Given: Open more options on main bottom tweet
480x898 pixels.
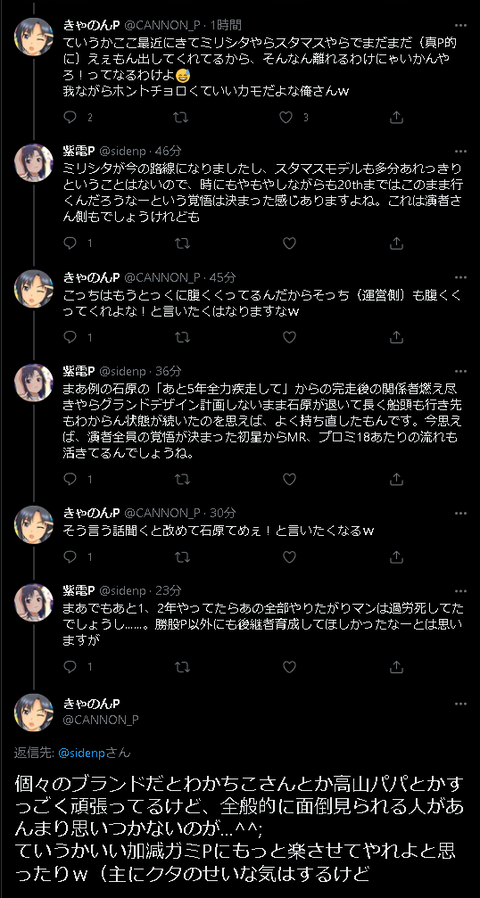Looking at the screenshot, I should tap(460, 703).
